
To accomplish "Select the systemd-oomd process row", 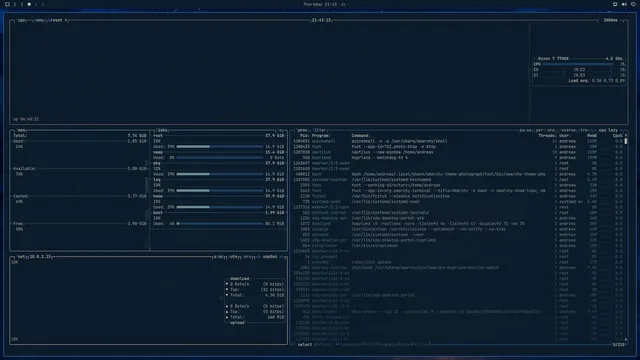I will pos(457,202).
